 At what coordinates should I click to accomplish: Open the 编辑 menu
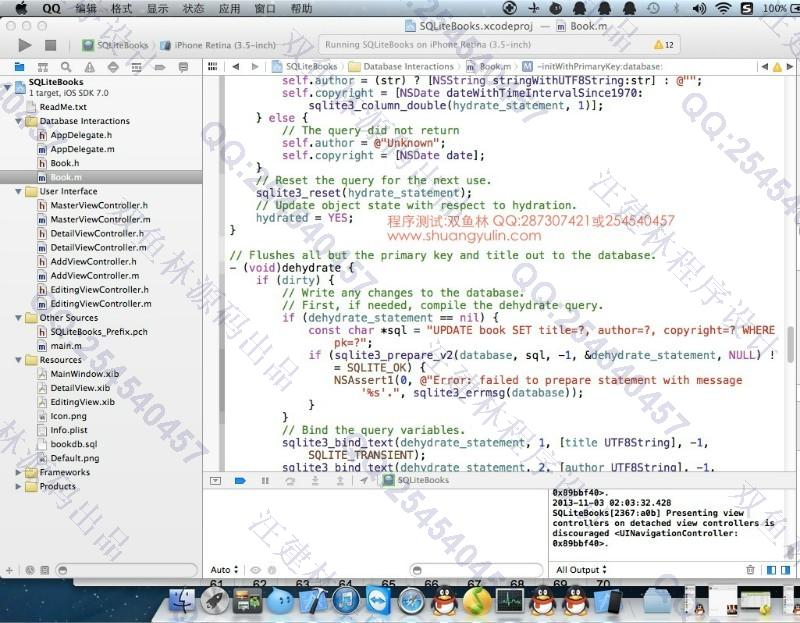[x=85, y=8]
